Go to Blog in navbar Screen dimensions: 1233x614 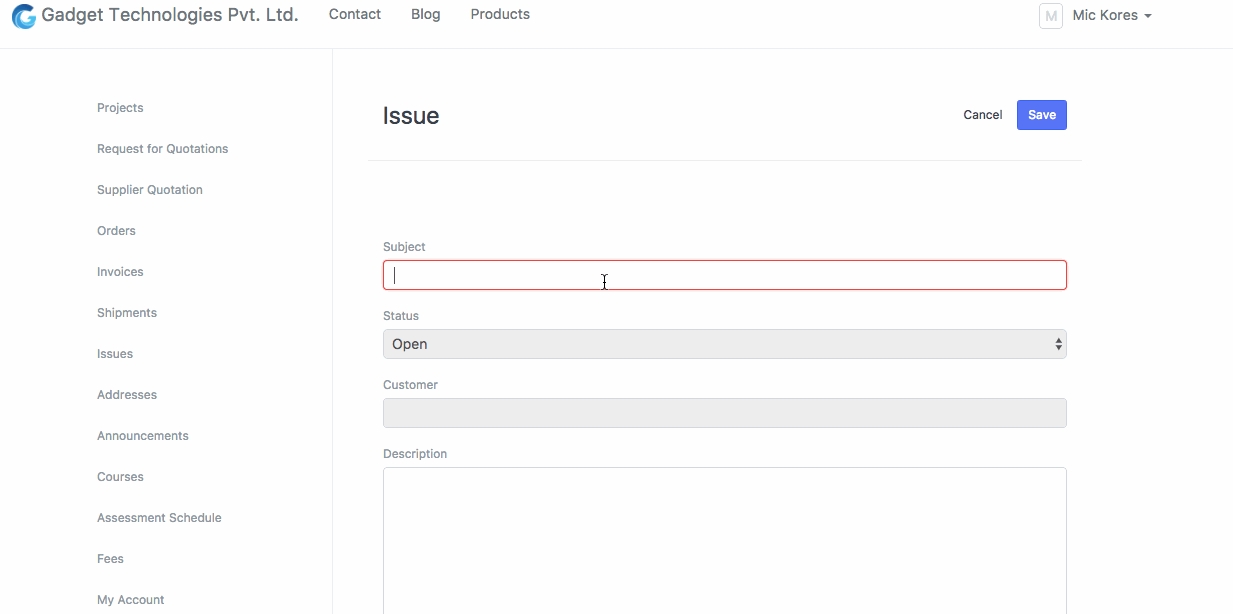point(425,15)
